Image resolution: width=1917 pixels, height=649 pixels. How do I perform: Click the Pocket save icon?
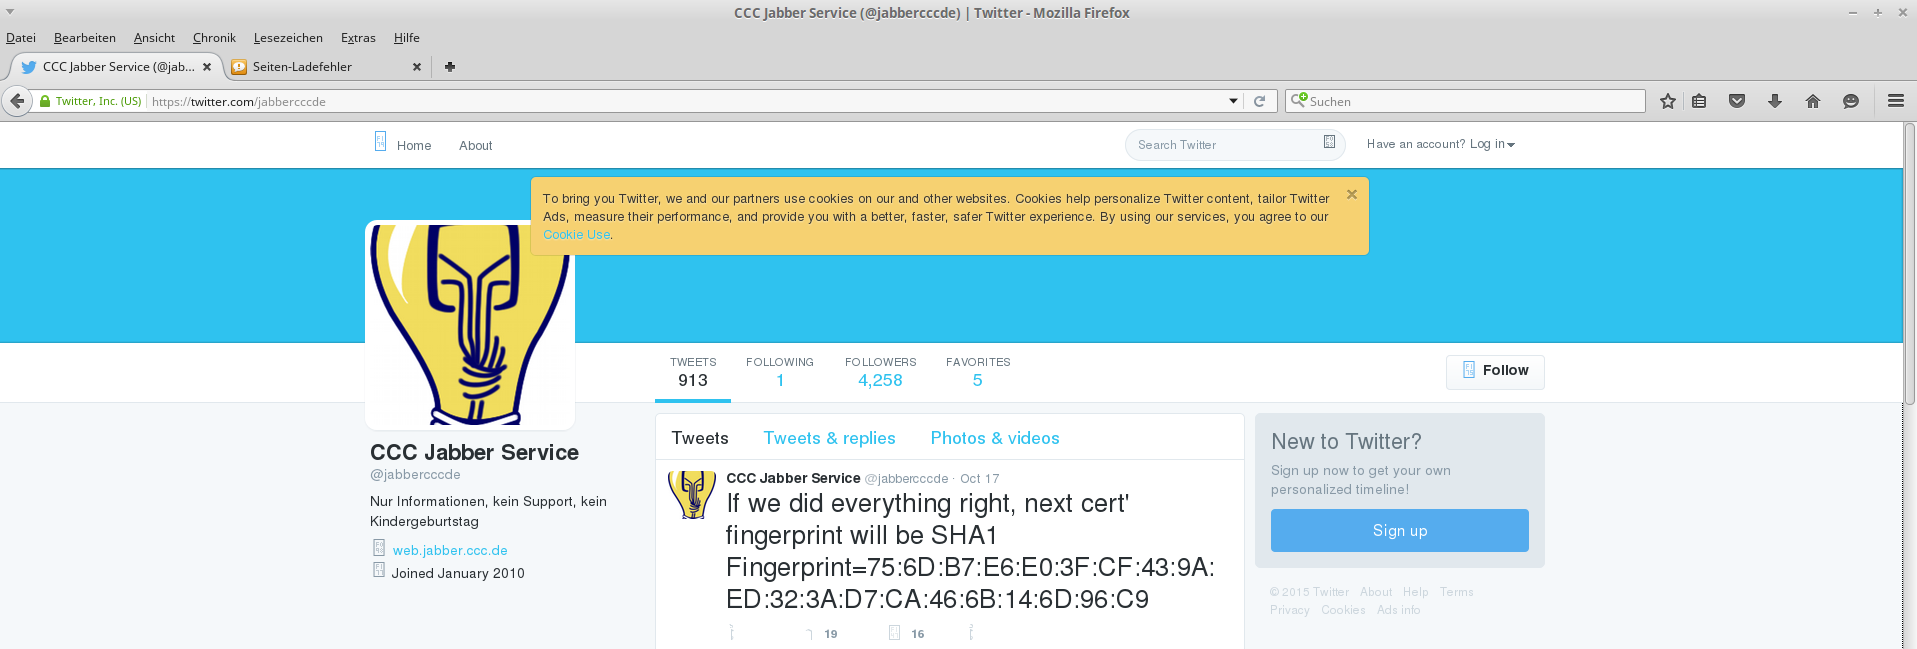click(1737, 101)
